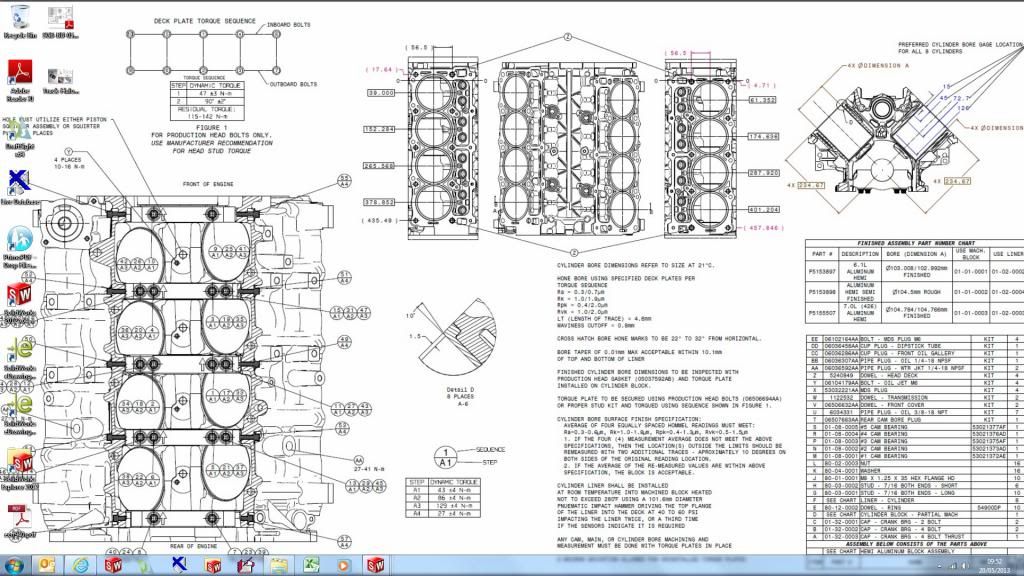Click the Show Desktop button at taskbar end

1020,564
